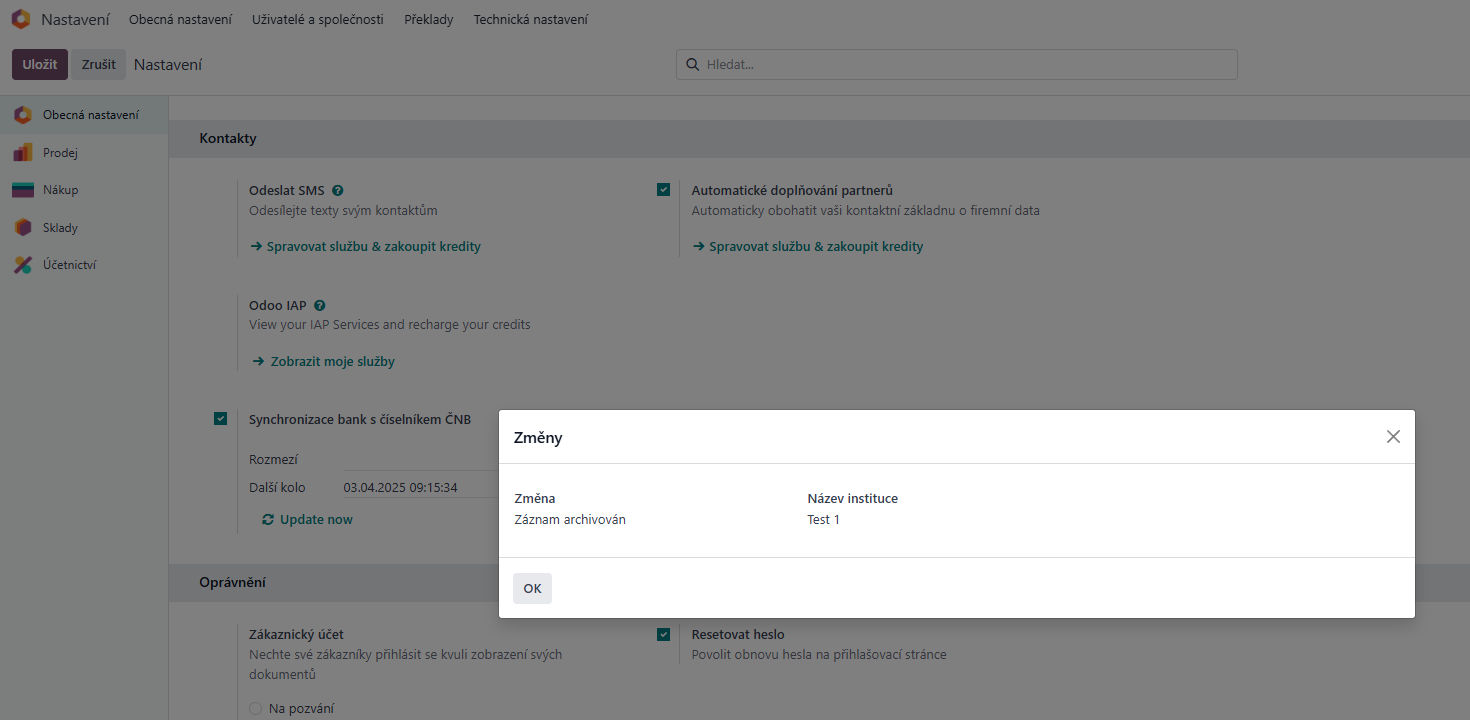This screenshot has width=1470, height=720.
Task: Click help icon next to Odeslat SMS
Action: point(338,190)
